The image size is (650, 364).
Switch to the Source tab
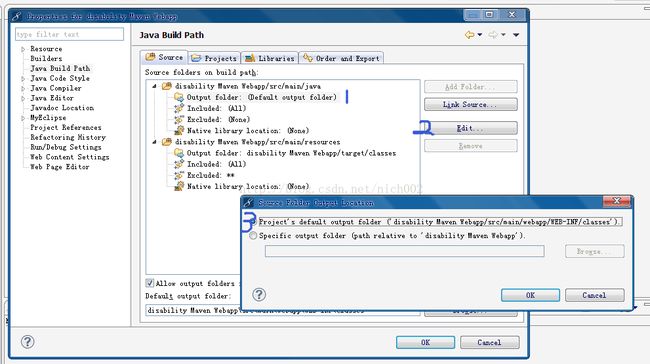(x=164, y=57)
